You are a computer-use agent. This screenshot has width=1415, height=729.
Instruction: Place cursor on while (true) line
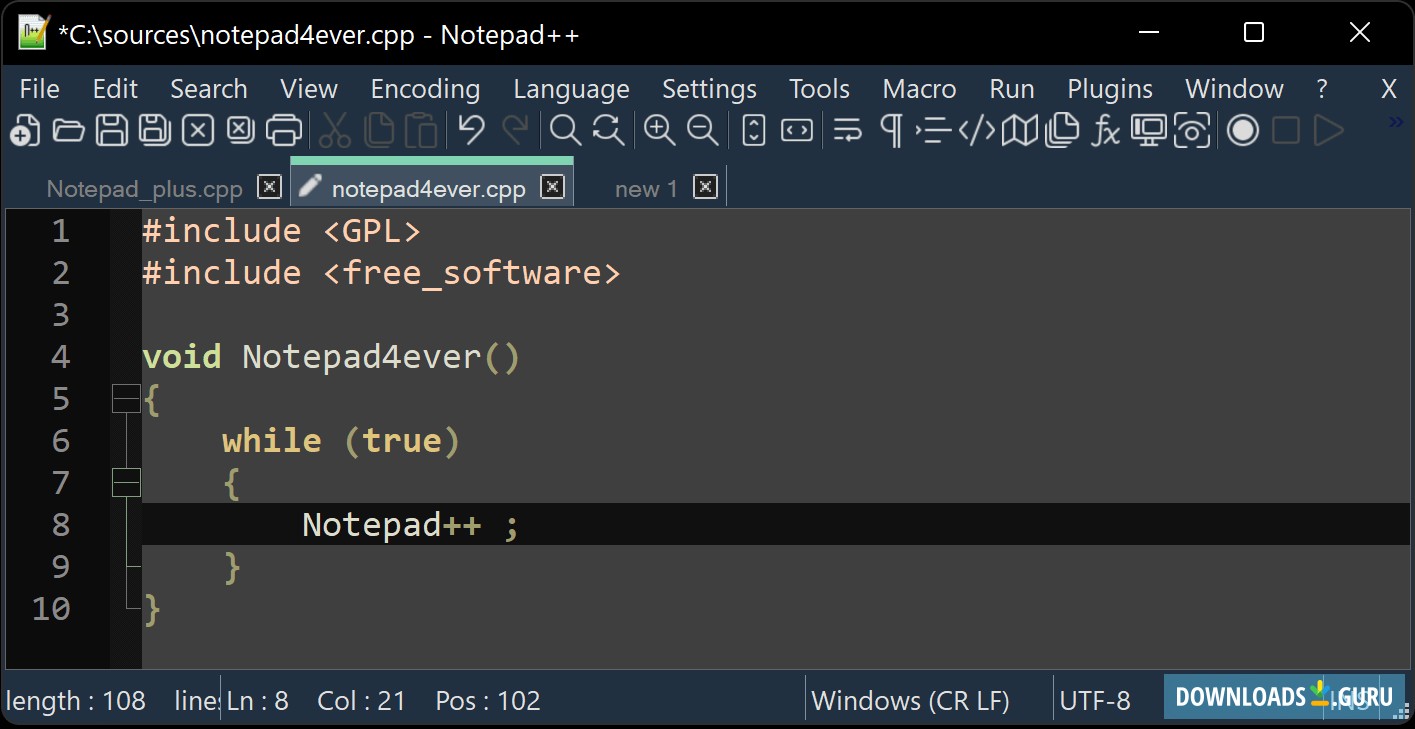tap(341, 441)
